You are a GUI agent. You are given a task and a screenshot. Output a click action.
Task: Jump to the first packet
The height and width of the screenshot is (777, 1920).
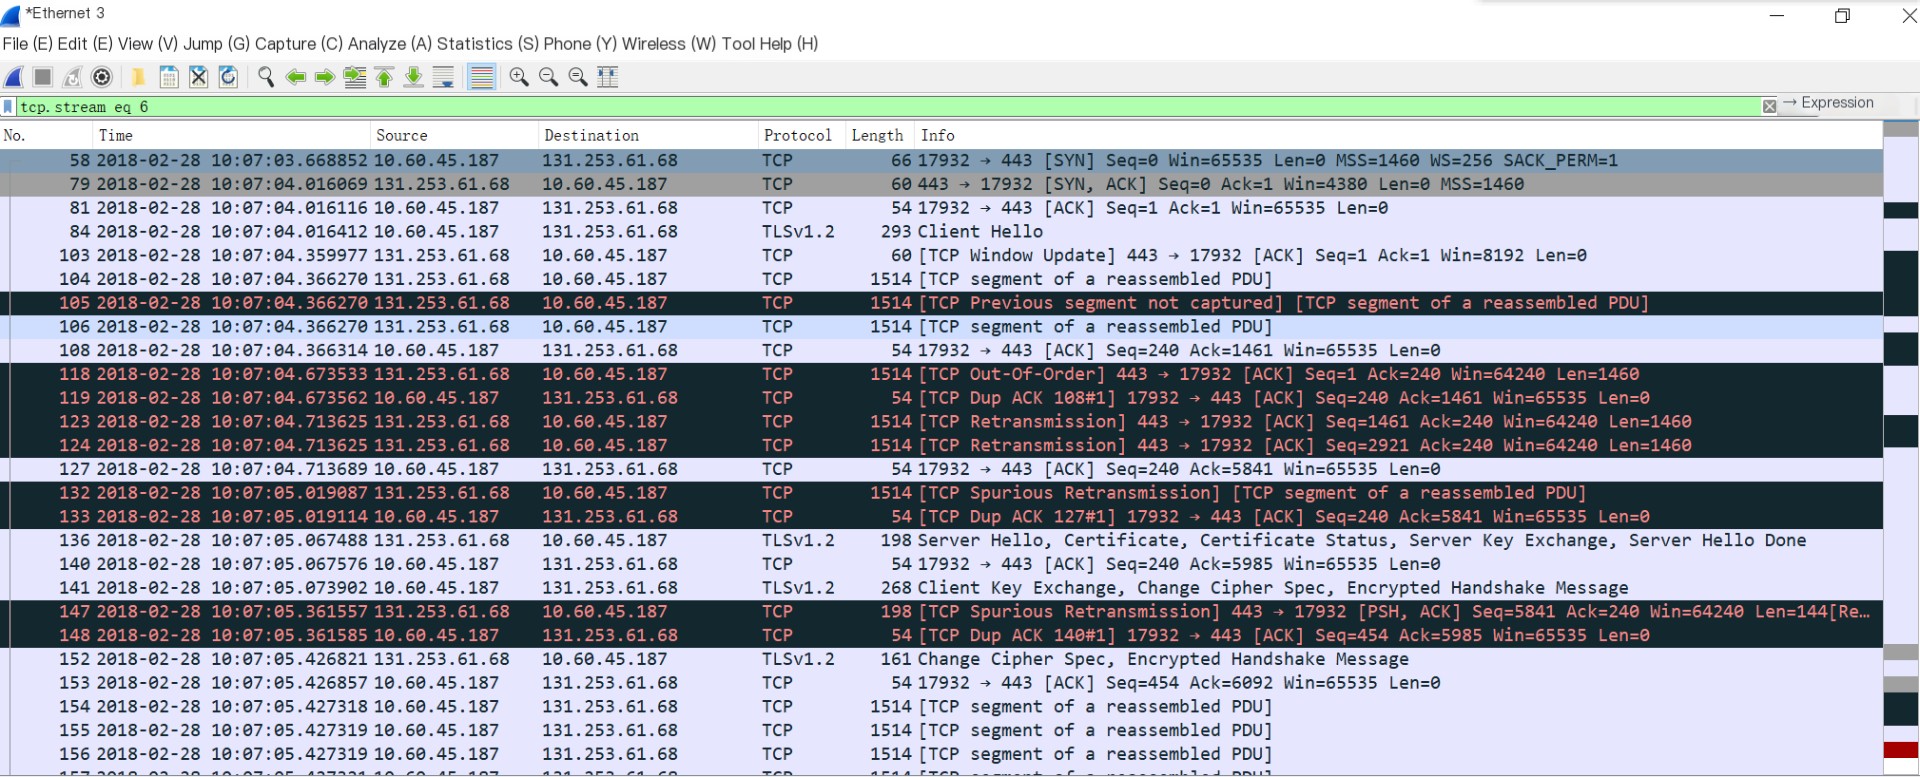384,77
